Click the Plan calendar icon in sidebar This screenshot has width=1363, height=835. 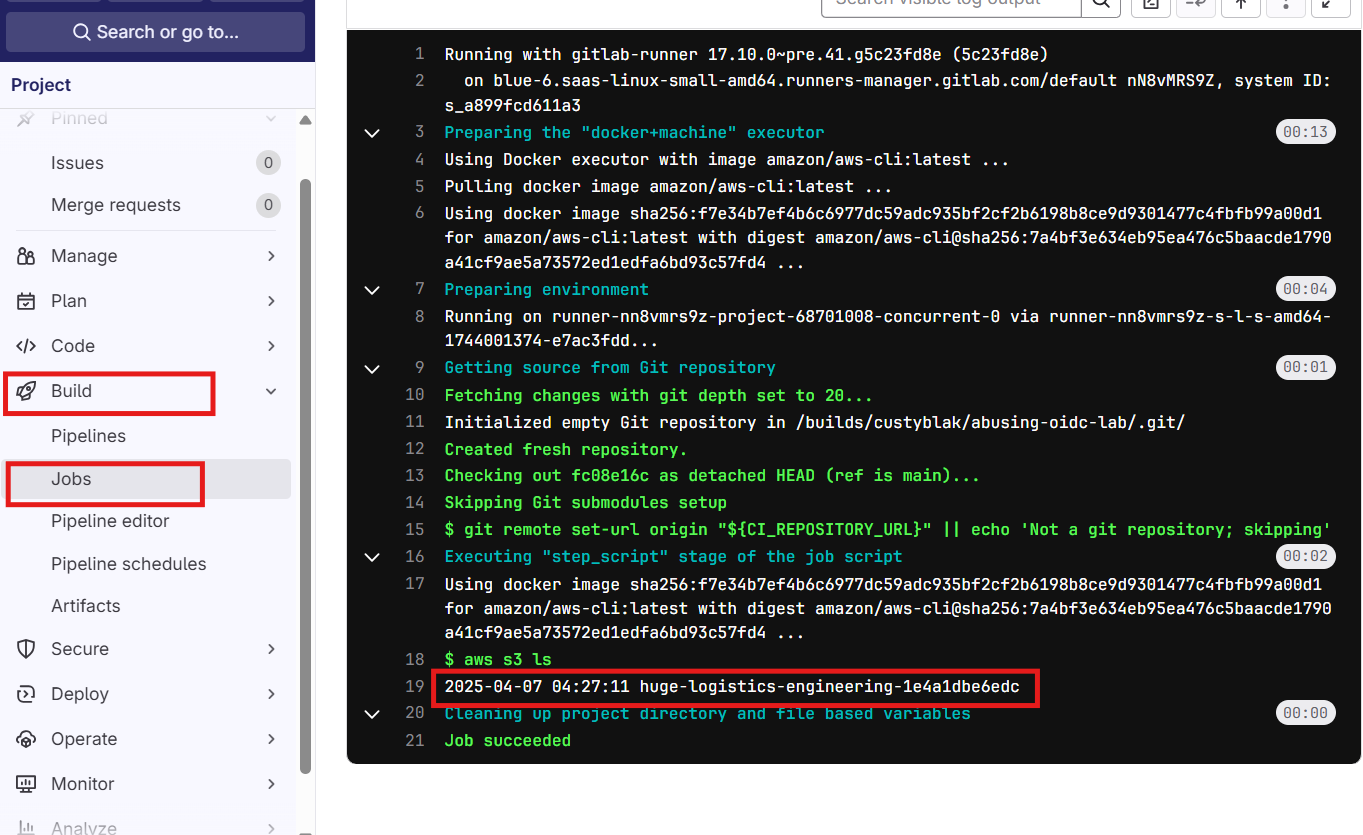[x=27, y=301]
